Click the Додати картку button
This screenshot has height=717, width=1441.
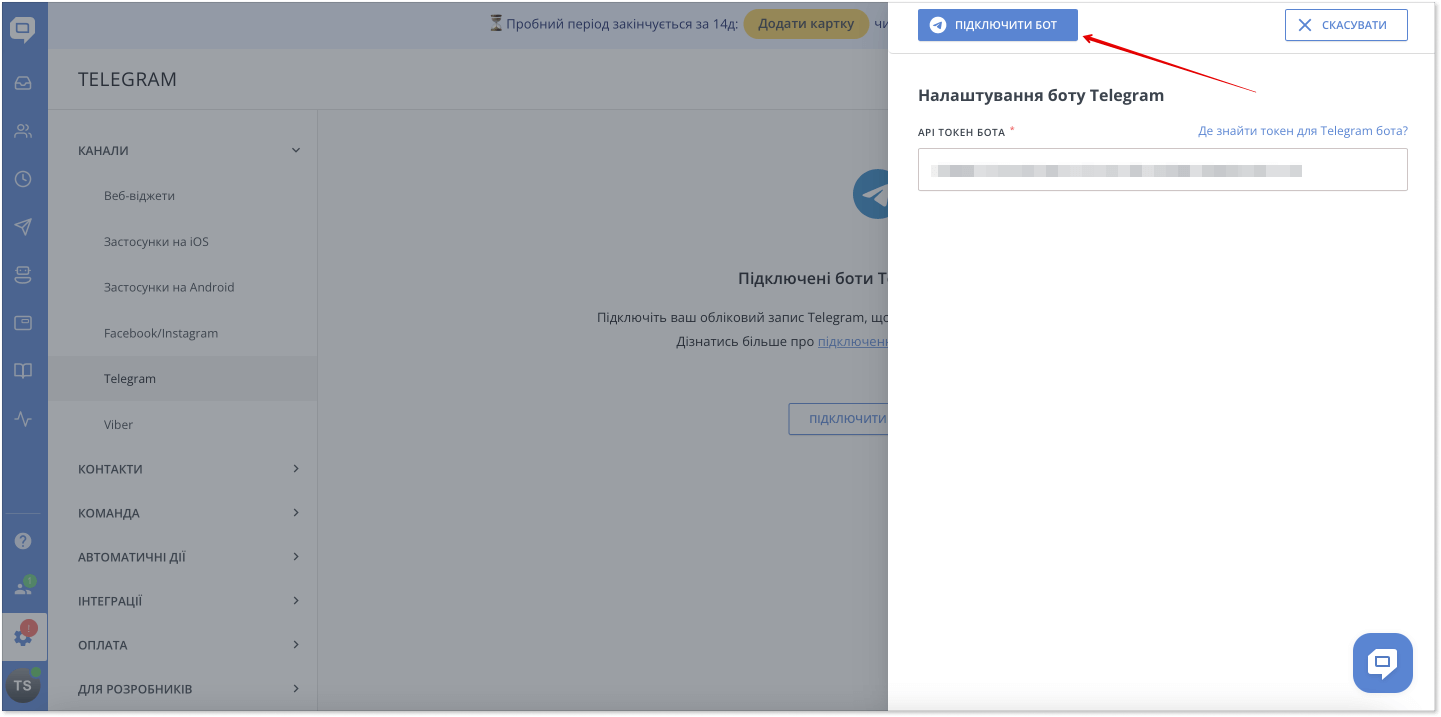[806, 24]
